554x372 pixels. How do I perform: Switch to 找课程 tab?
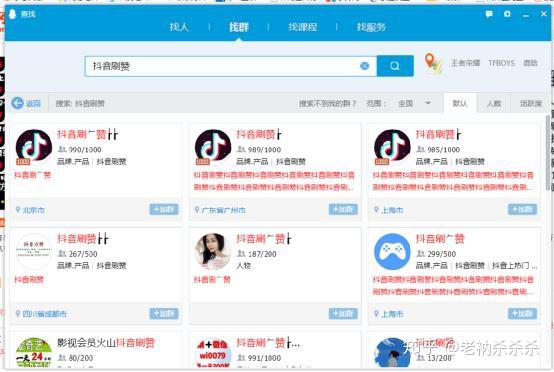click(x=302, y=27)
